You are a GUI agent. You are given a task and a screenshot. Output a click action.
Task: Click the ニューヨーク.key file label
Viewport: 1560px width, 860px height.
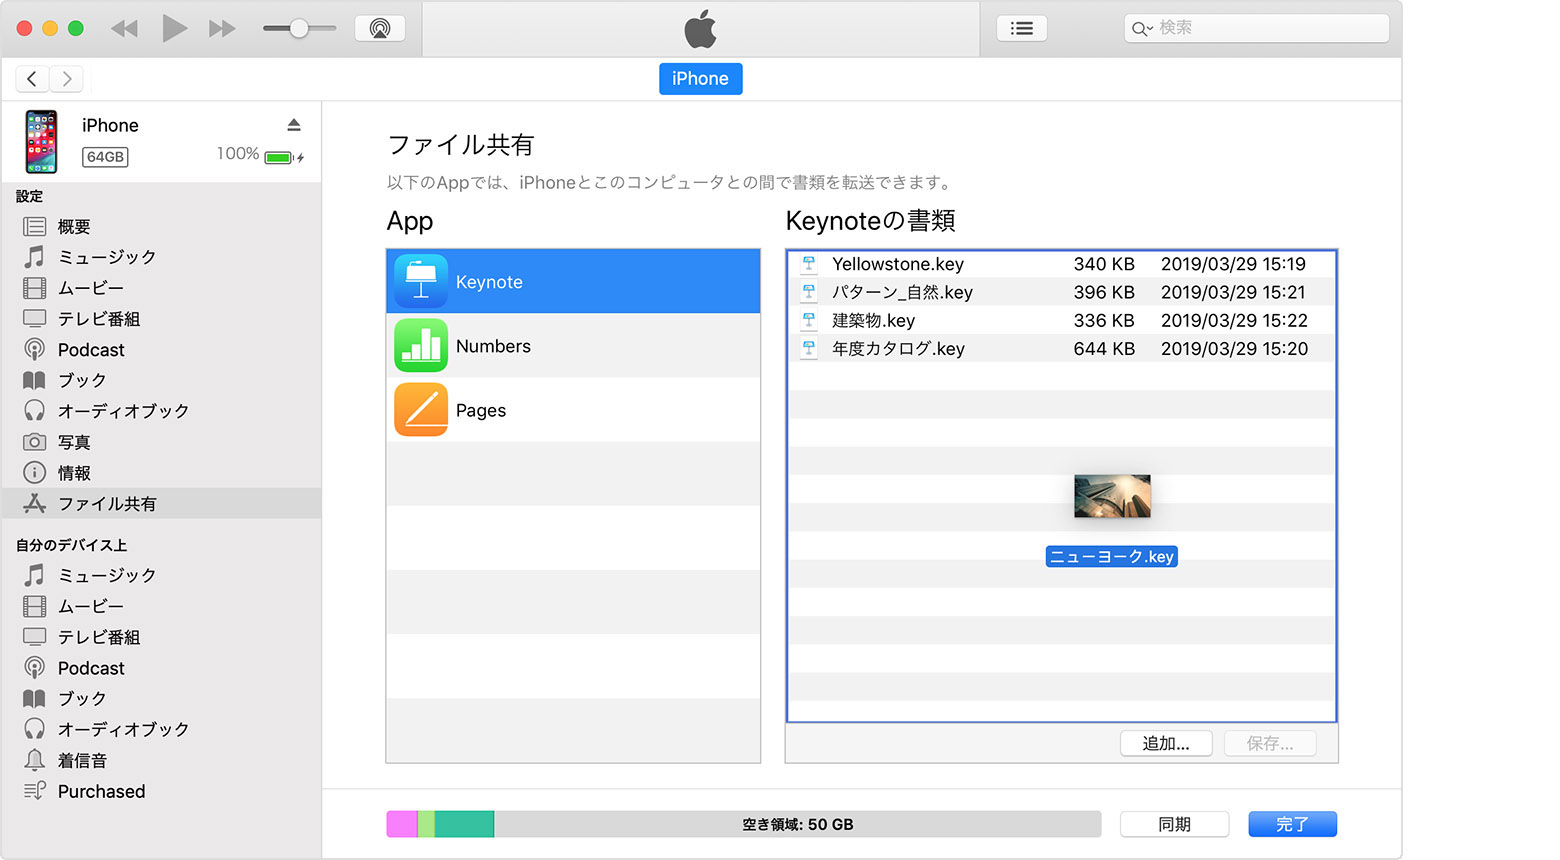(1112, 557)
